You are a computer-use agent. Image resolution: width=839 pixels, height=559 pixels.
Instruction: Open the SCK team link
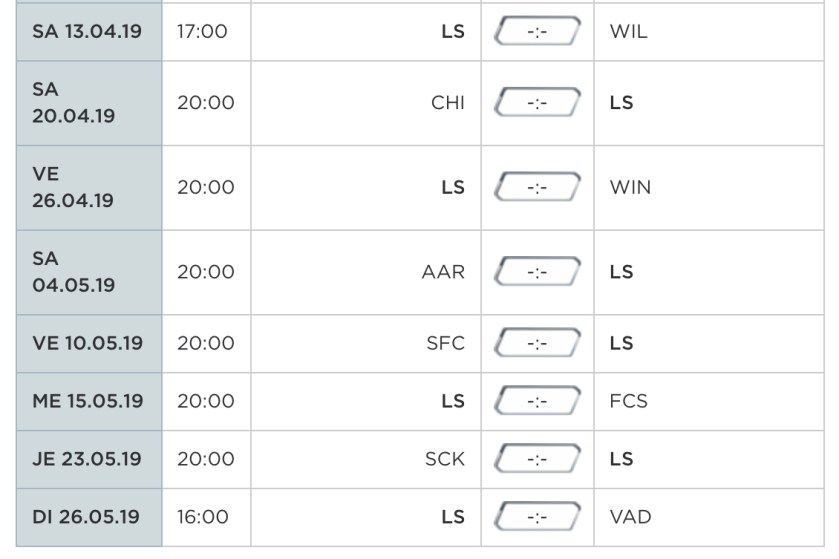(x=445, y=459)
